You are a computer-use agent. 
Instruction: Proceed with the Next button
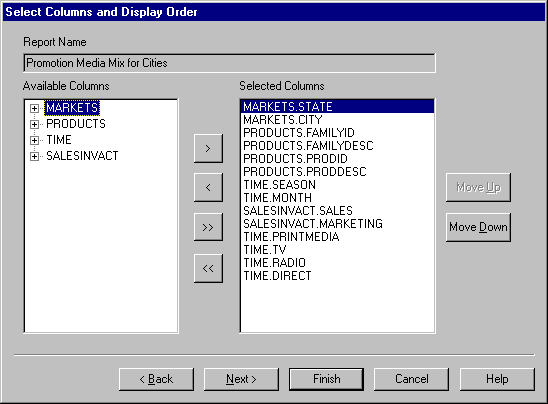241,379
